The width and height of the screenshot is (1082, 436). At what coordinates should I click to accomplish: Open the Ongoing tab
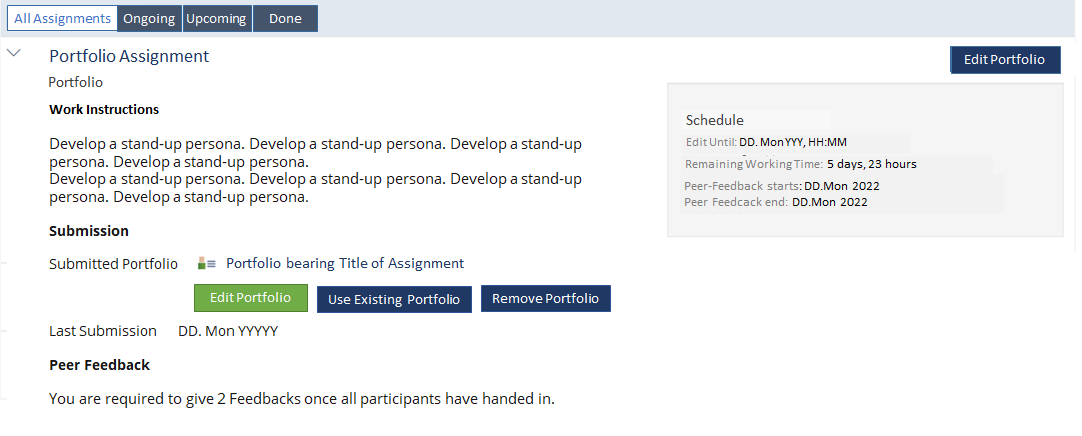click(x=148, y=19)
